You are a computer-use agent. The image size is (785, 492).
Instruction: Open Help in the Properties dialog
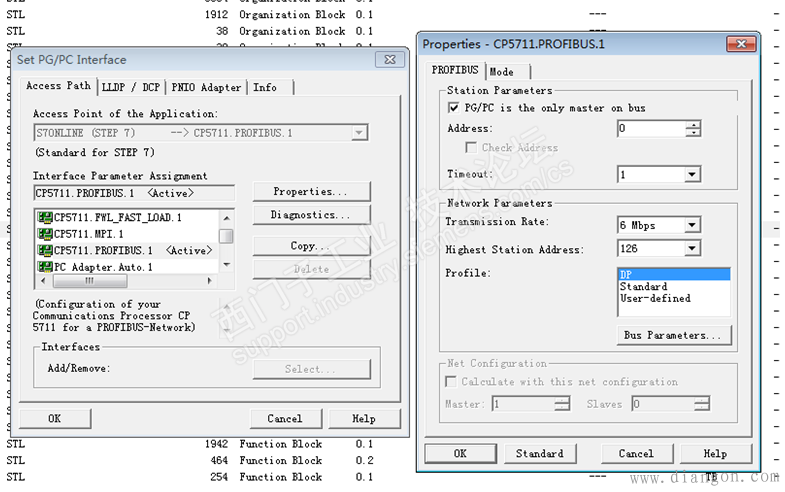tap(716, 453)
